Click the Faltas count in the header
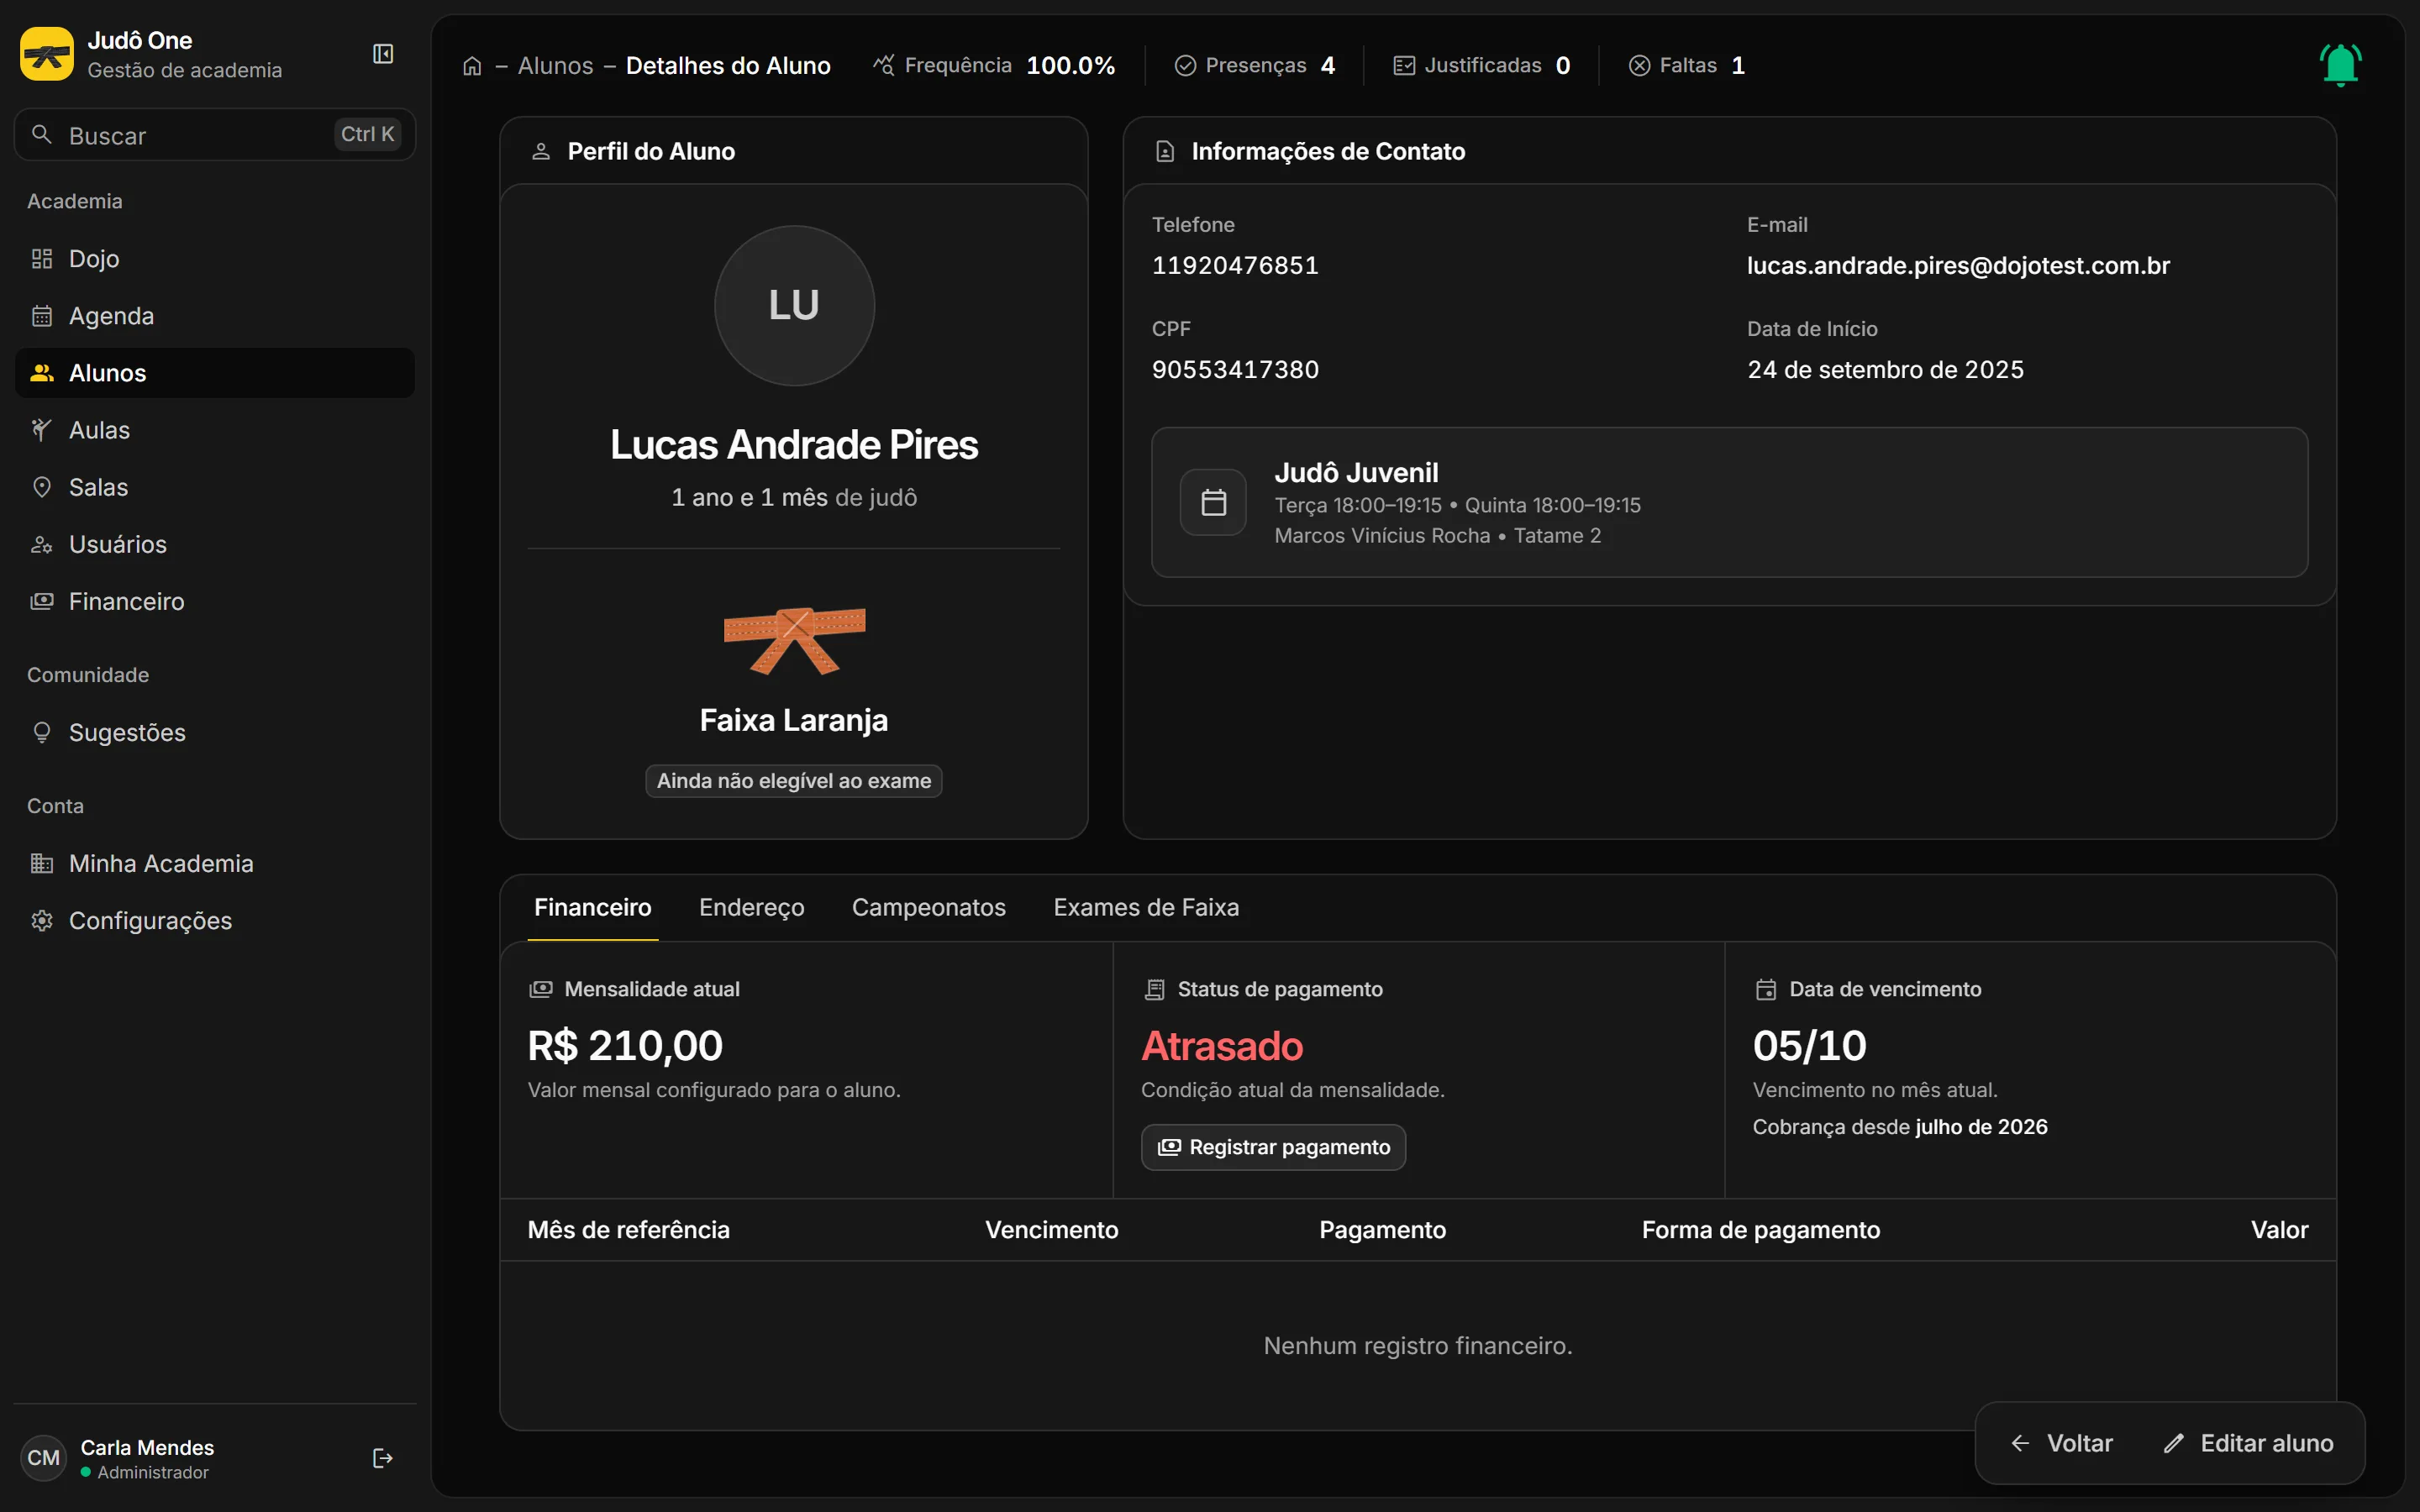The image size is (2420, 1512). point(1738,66)
